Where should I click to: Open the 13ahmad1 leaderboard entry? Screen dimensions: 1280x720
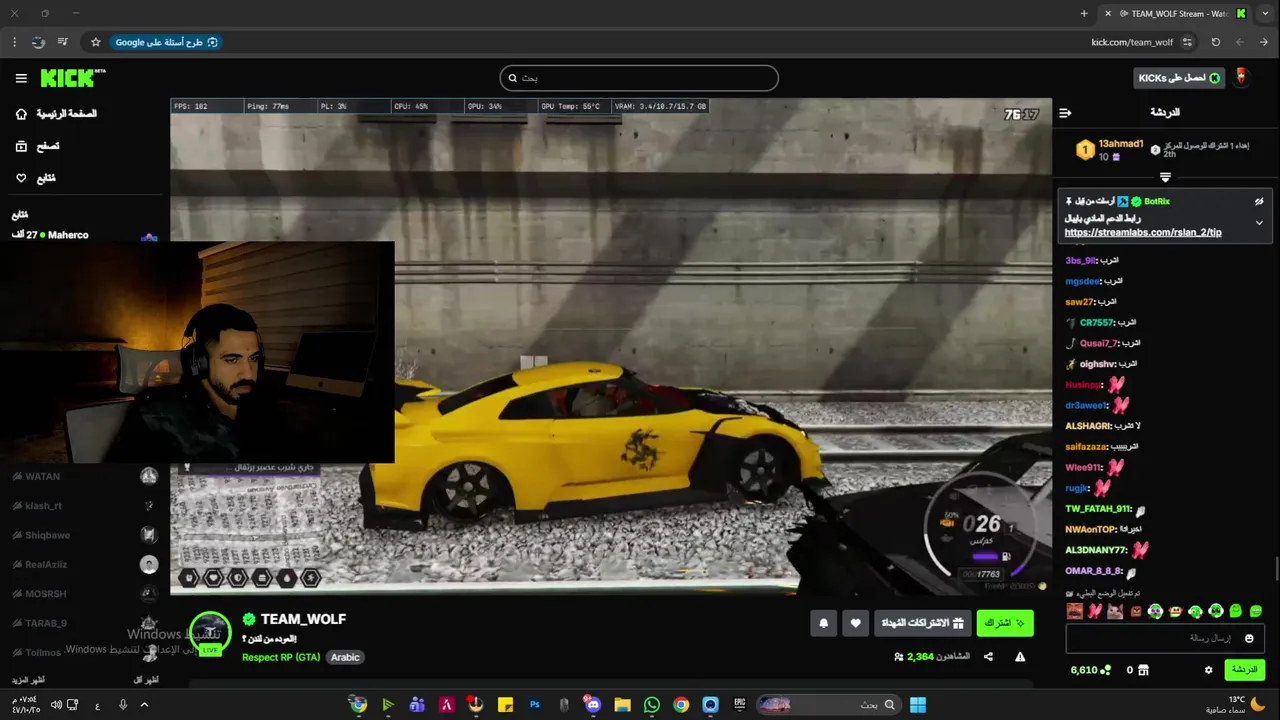click(x=1110, y=150)
